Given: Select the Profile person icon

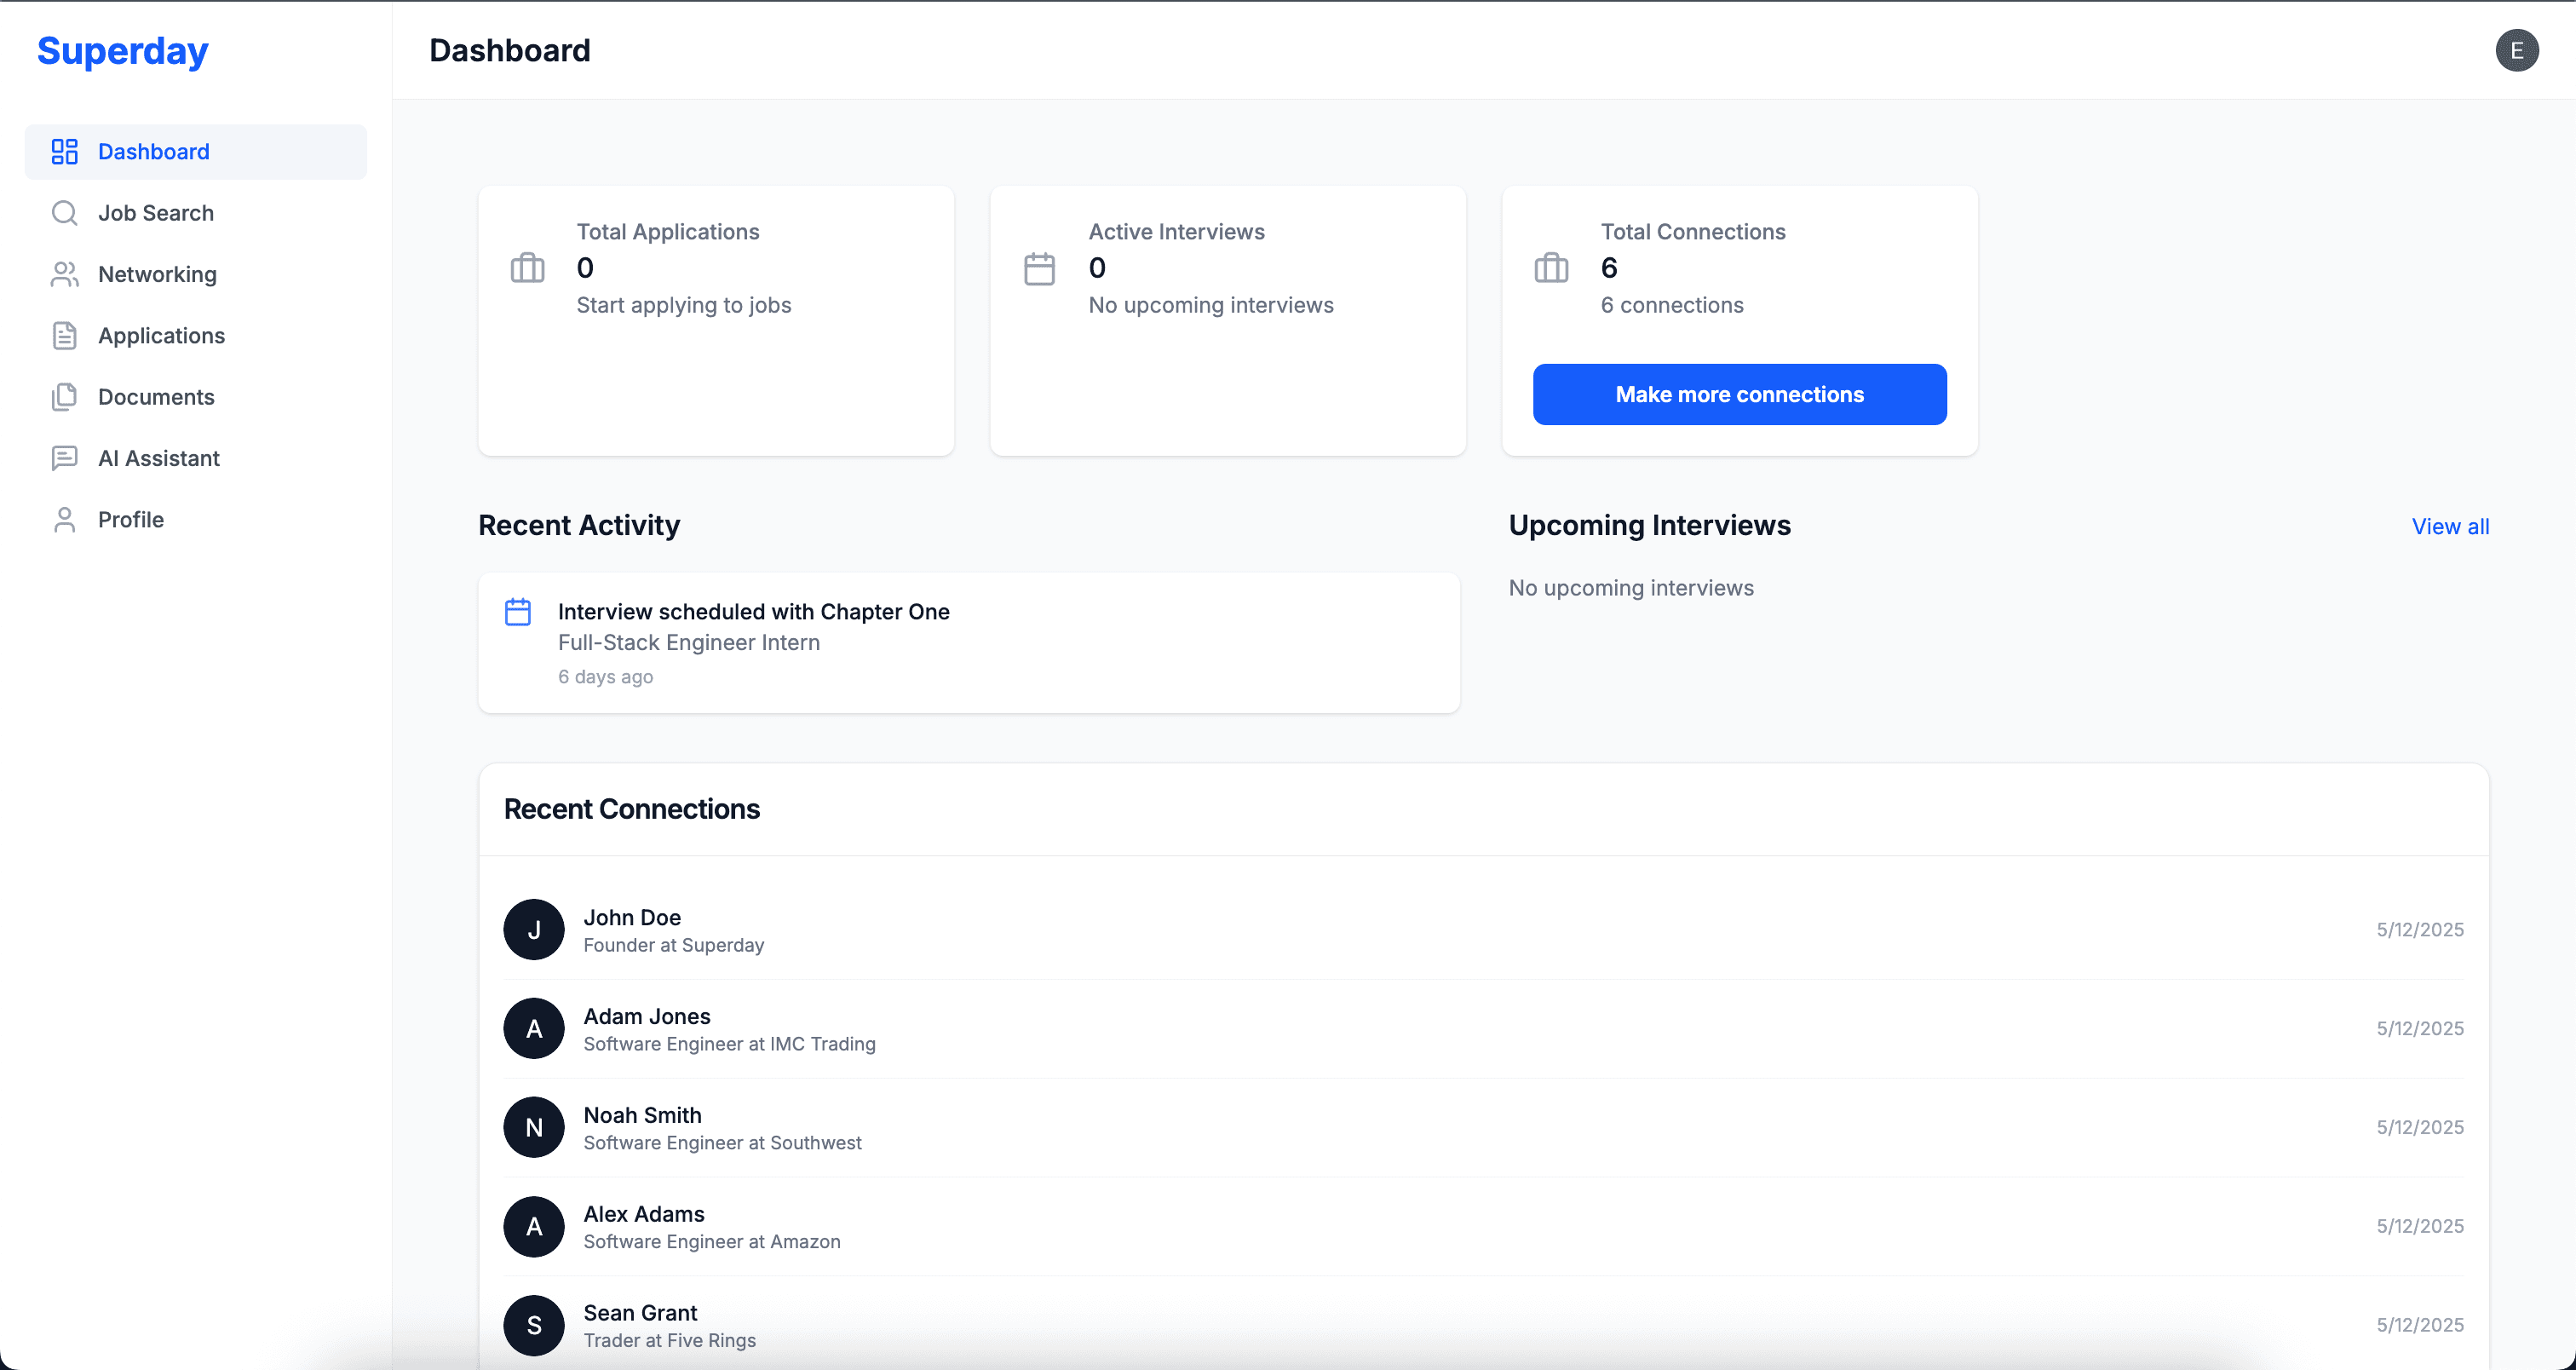Looking at the screenshot, I should pos(64,519).
